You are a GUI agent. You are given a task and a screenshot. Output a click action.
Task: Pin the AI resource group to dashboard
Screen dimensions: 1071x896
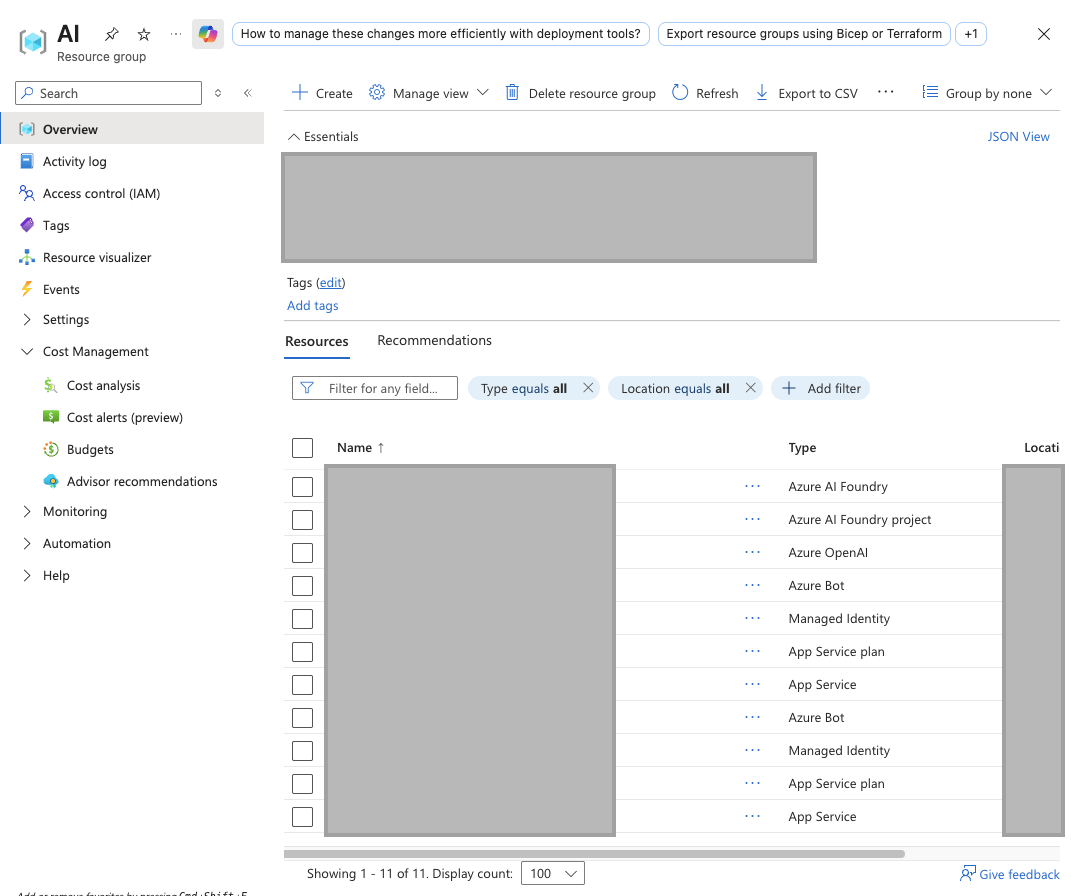click(x=112, y=34)
